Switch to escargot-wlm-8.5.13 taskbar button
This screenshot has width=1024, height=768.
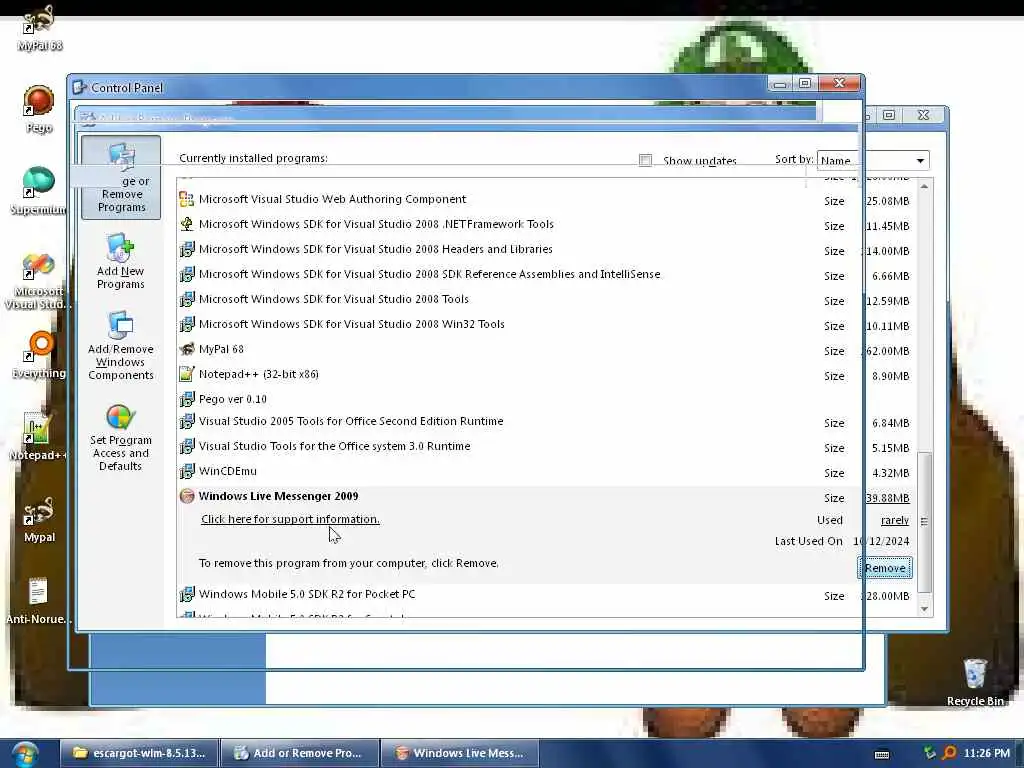[x=140, y=753]
